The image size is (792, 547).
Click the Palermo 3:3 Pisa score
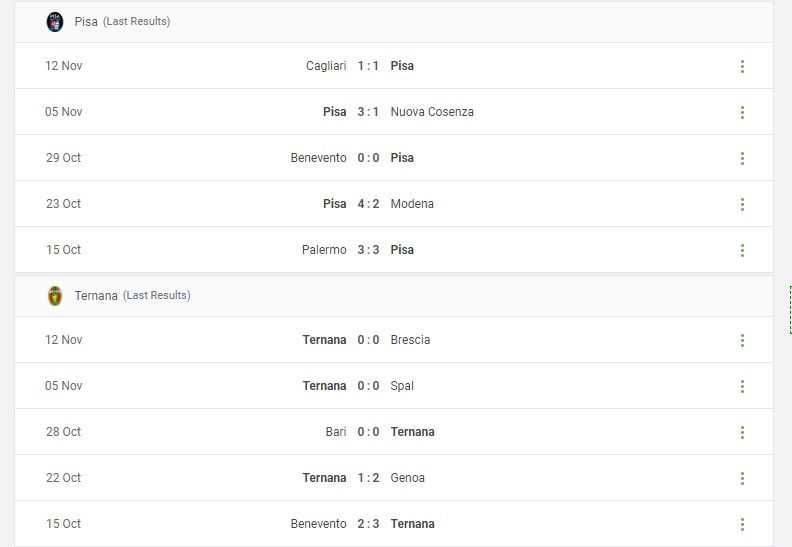(x=368, y=250)
